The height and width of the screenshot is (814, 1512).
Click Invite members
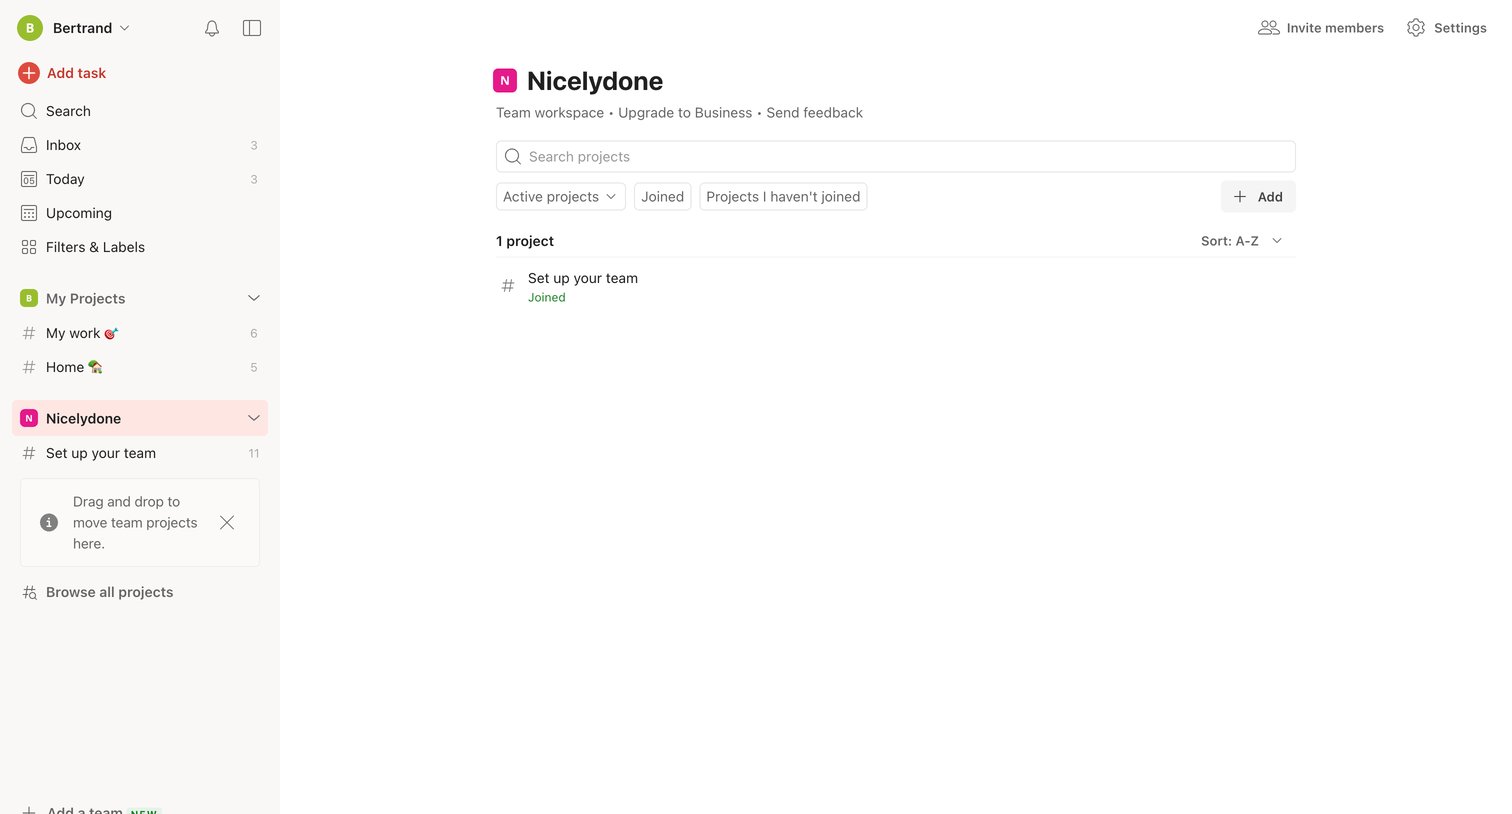click(1321, 28)
